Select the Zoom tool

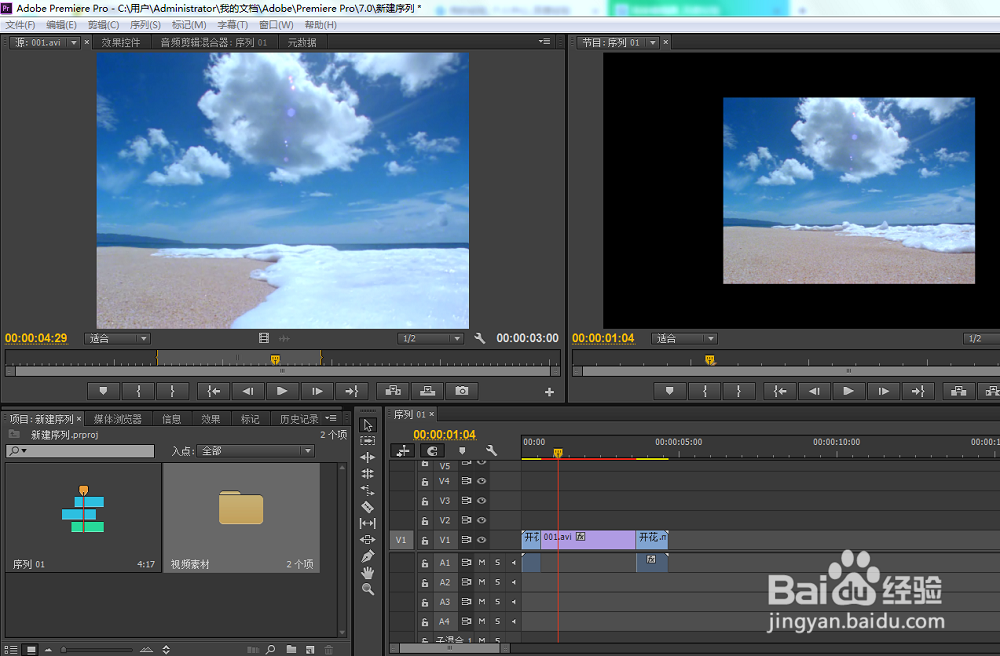point(368,590)
